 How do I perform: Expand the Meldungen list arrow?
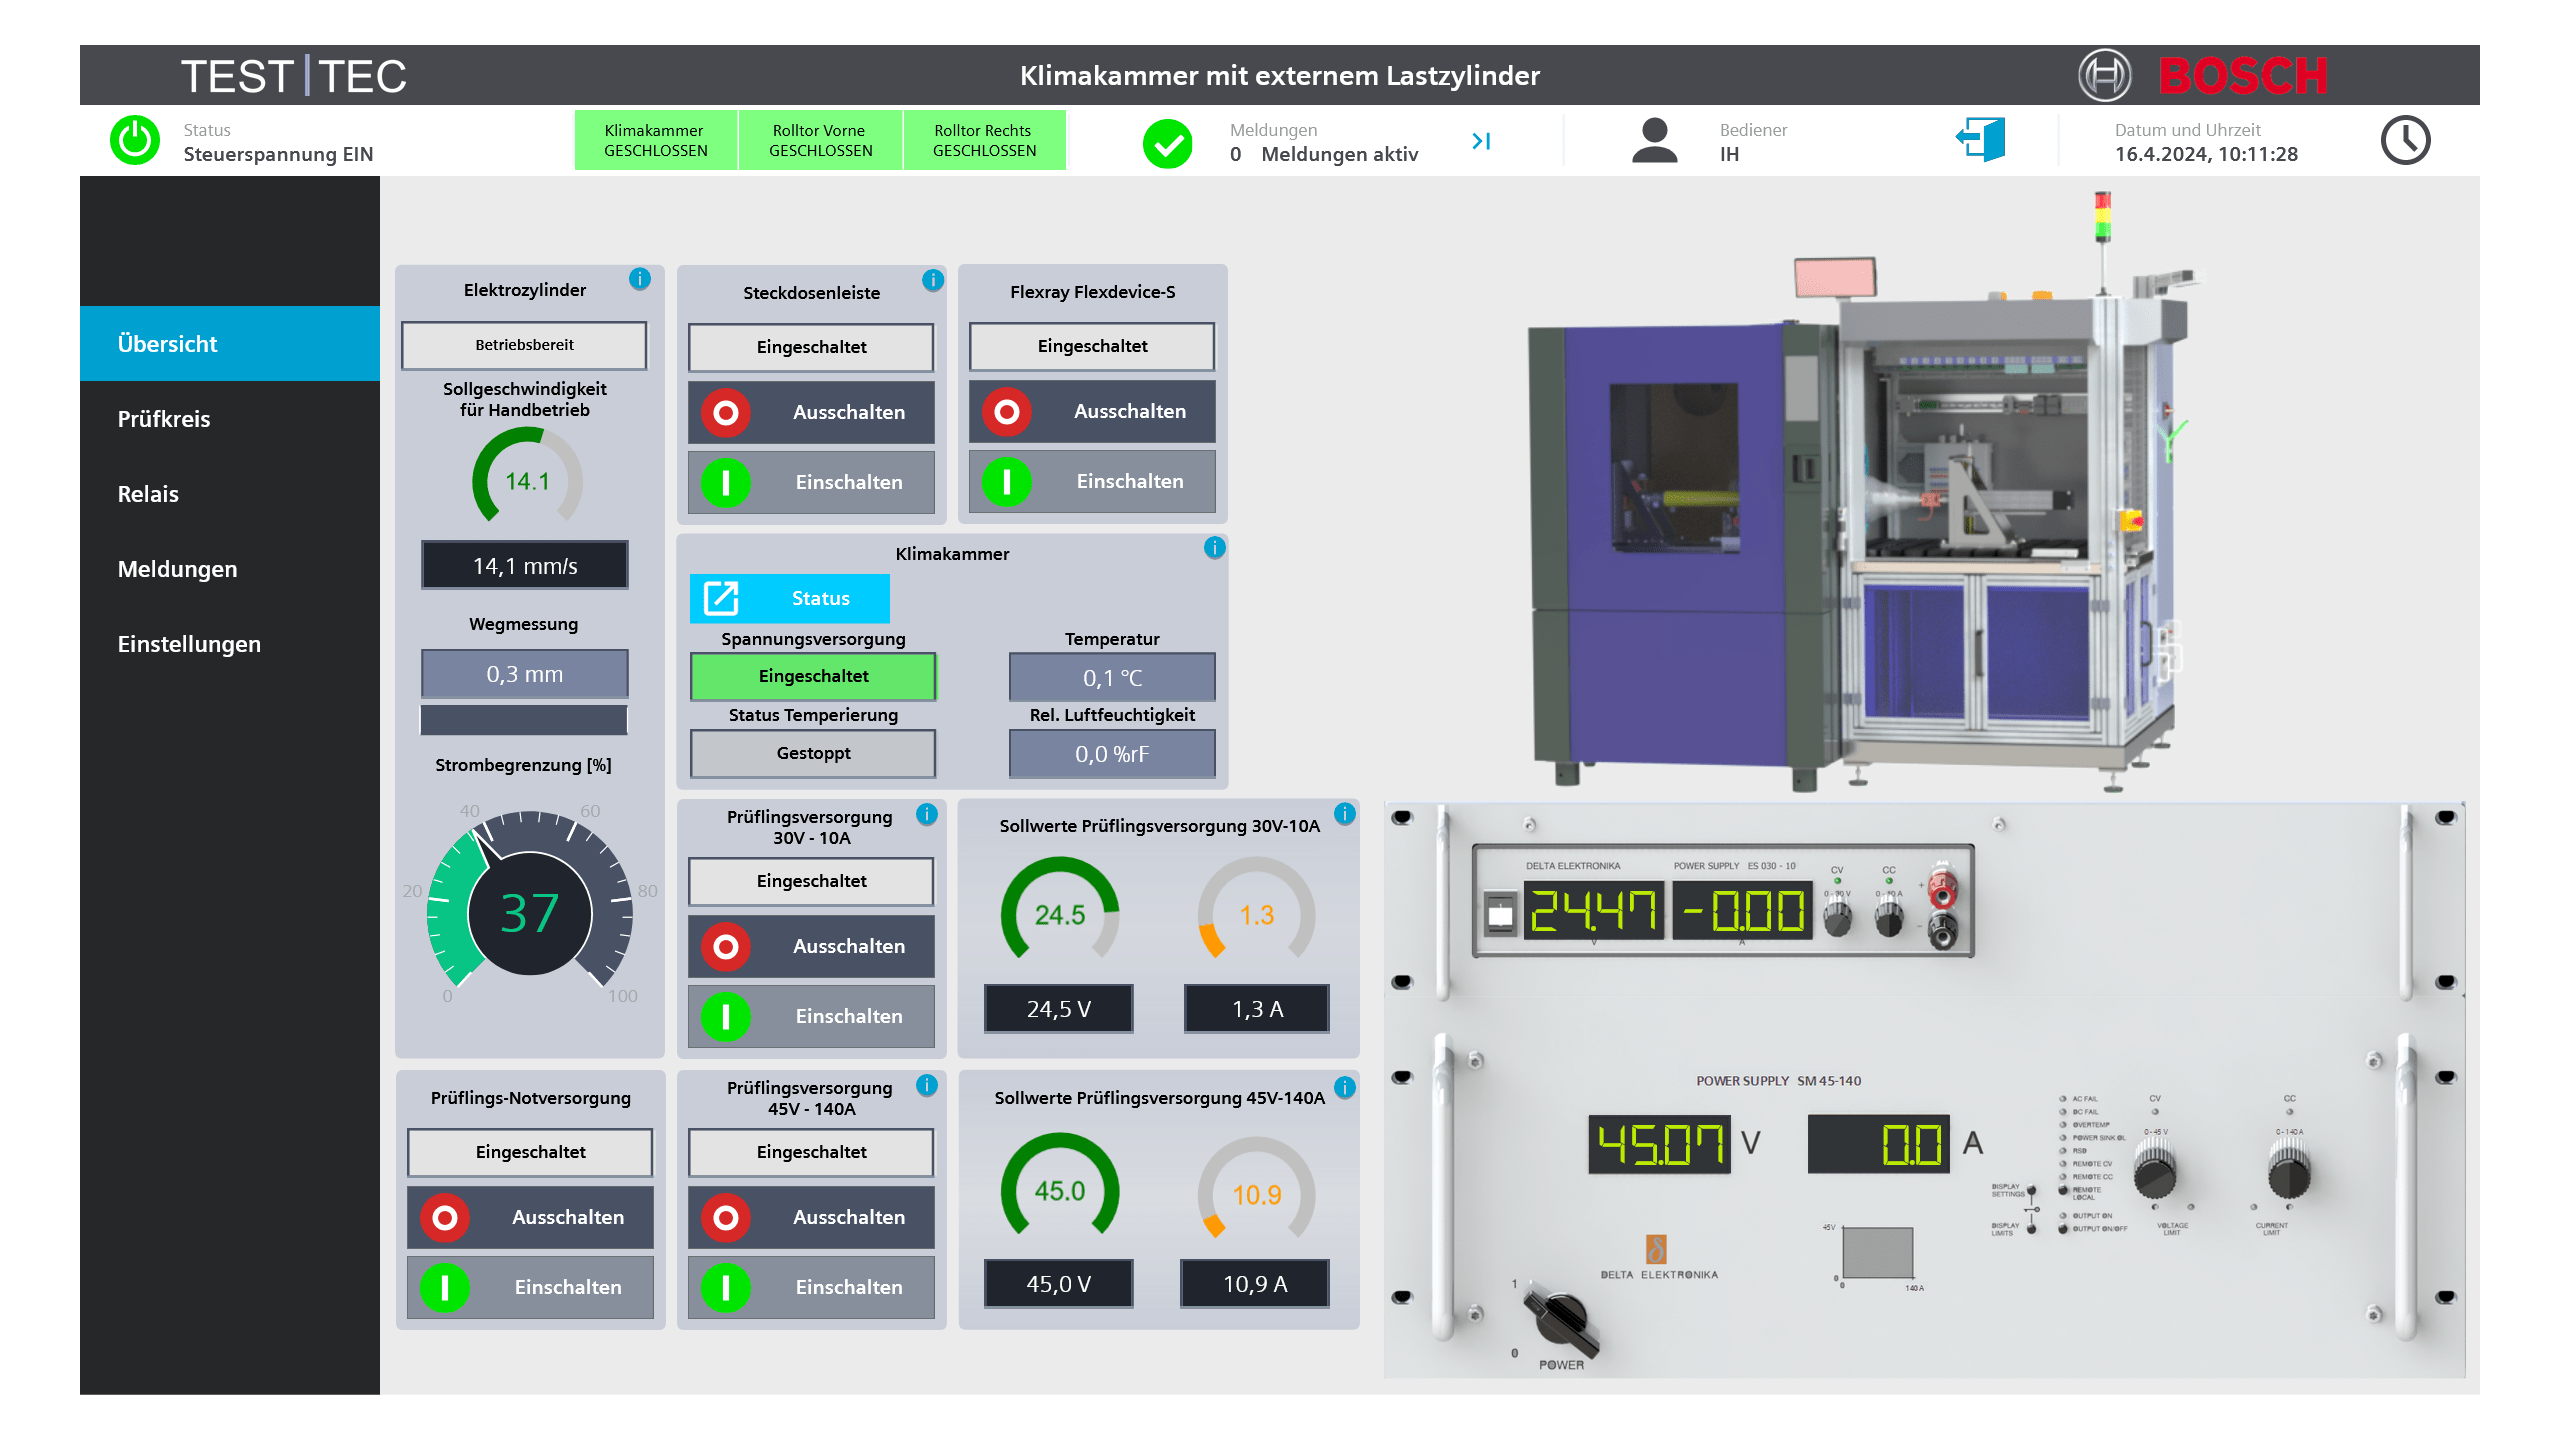1481,142
